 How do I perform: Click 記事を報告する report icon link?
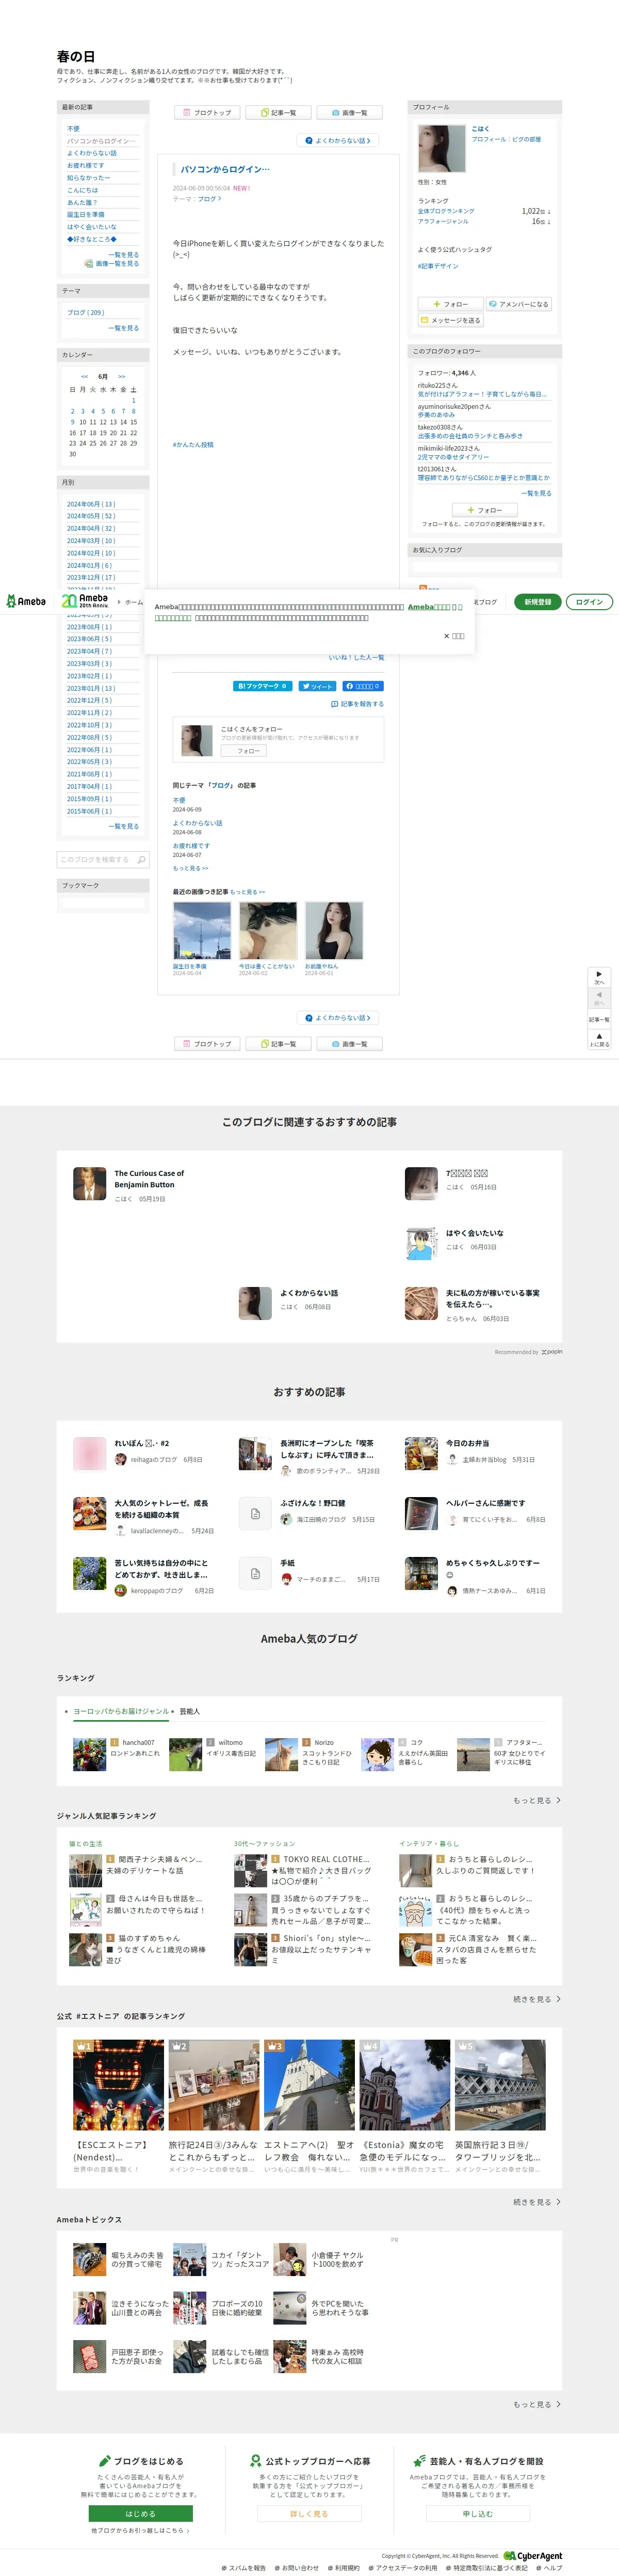click(x=357, y=704)
